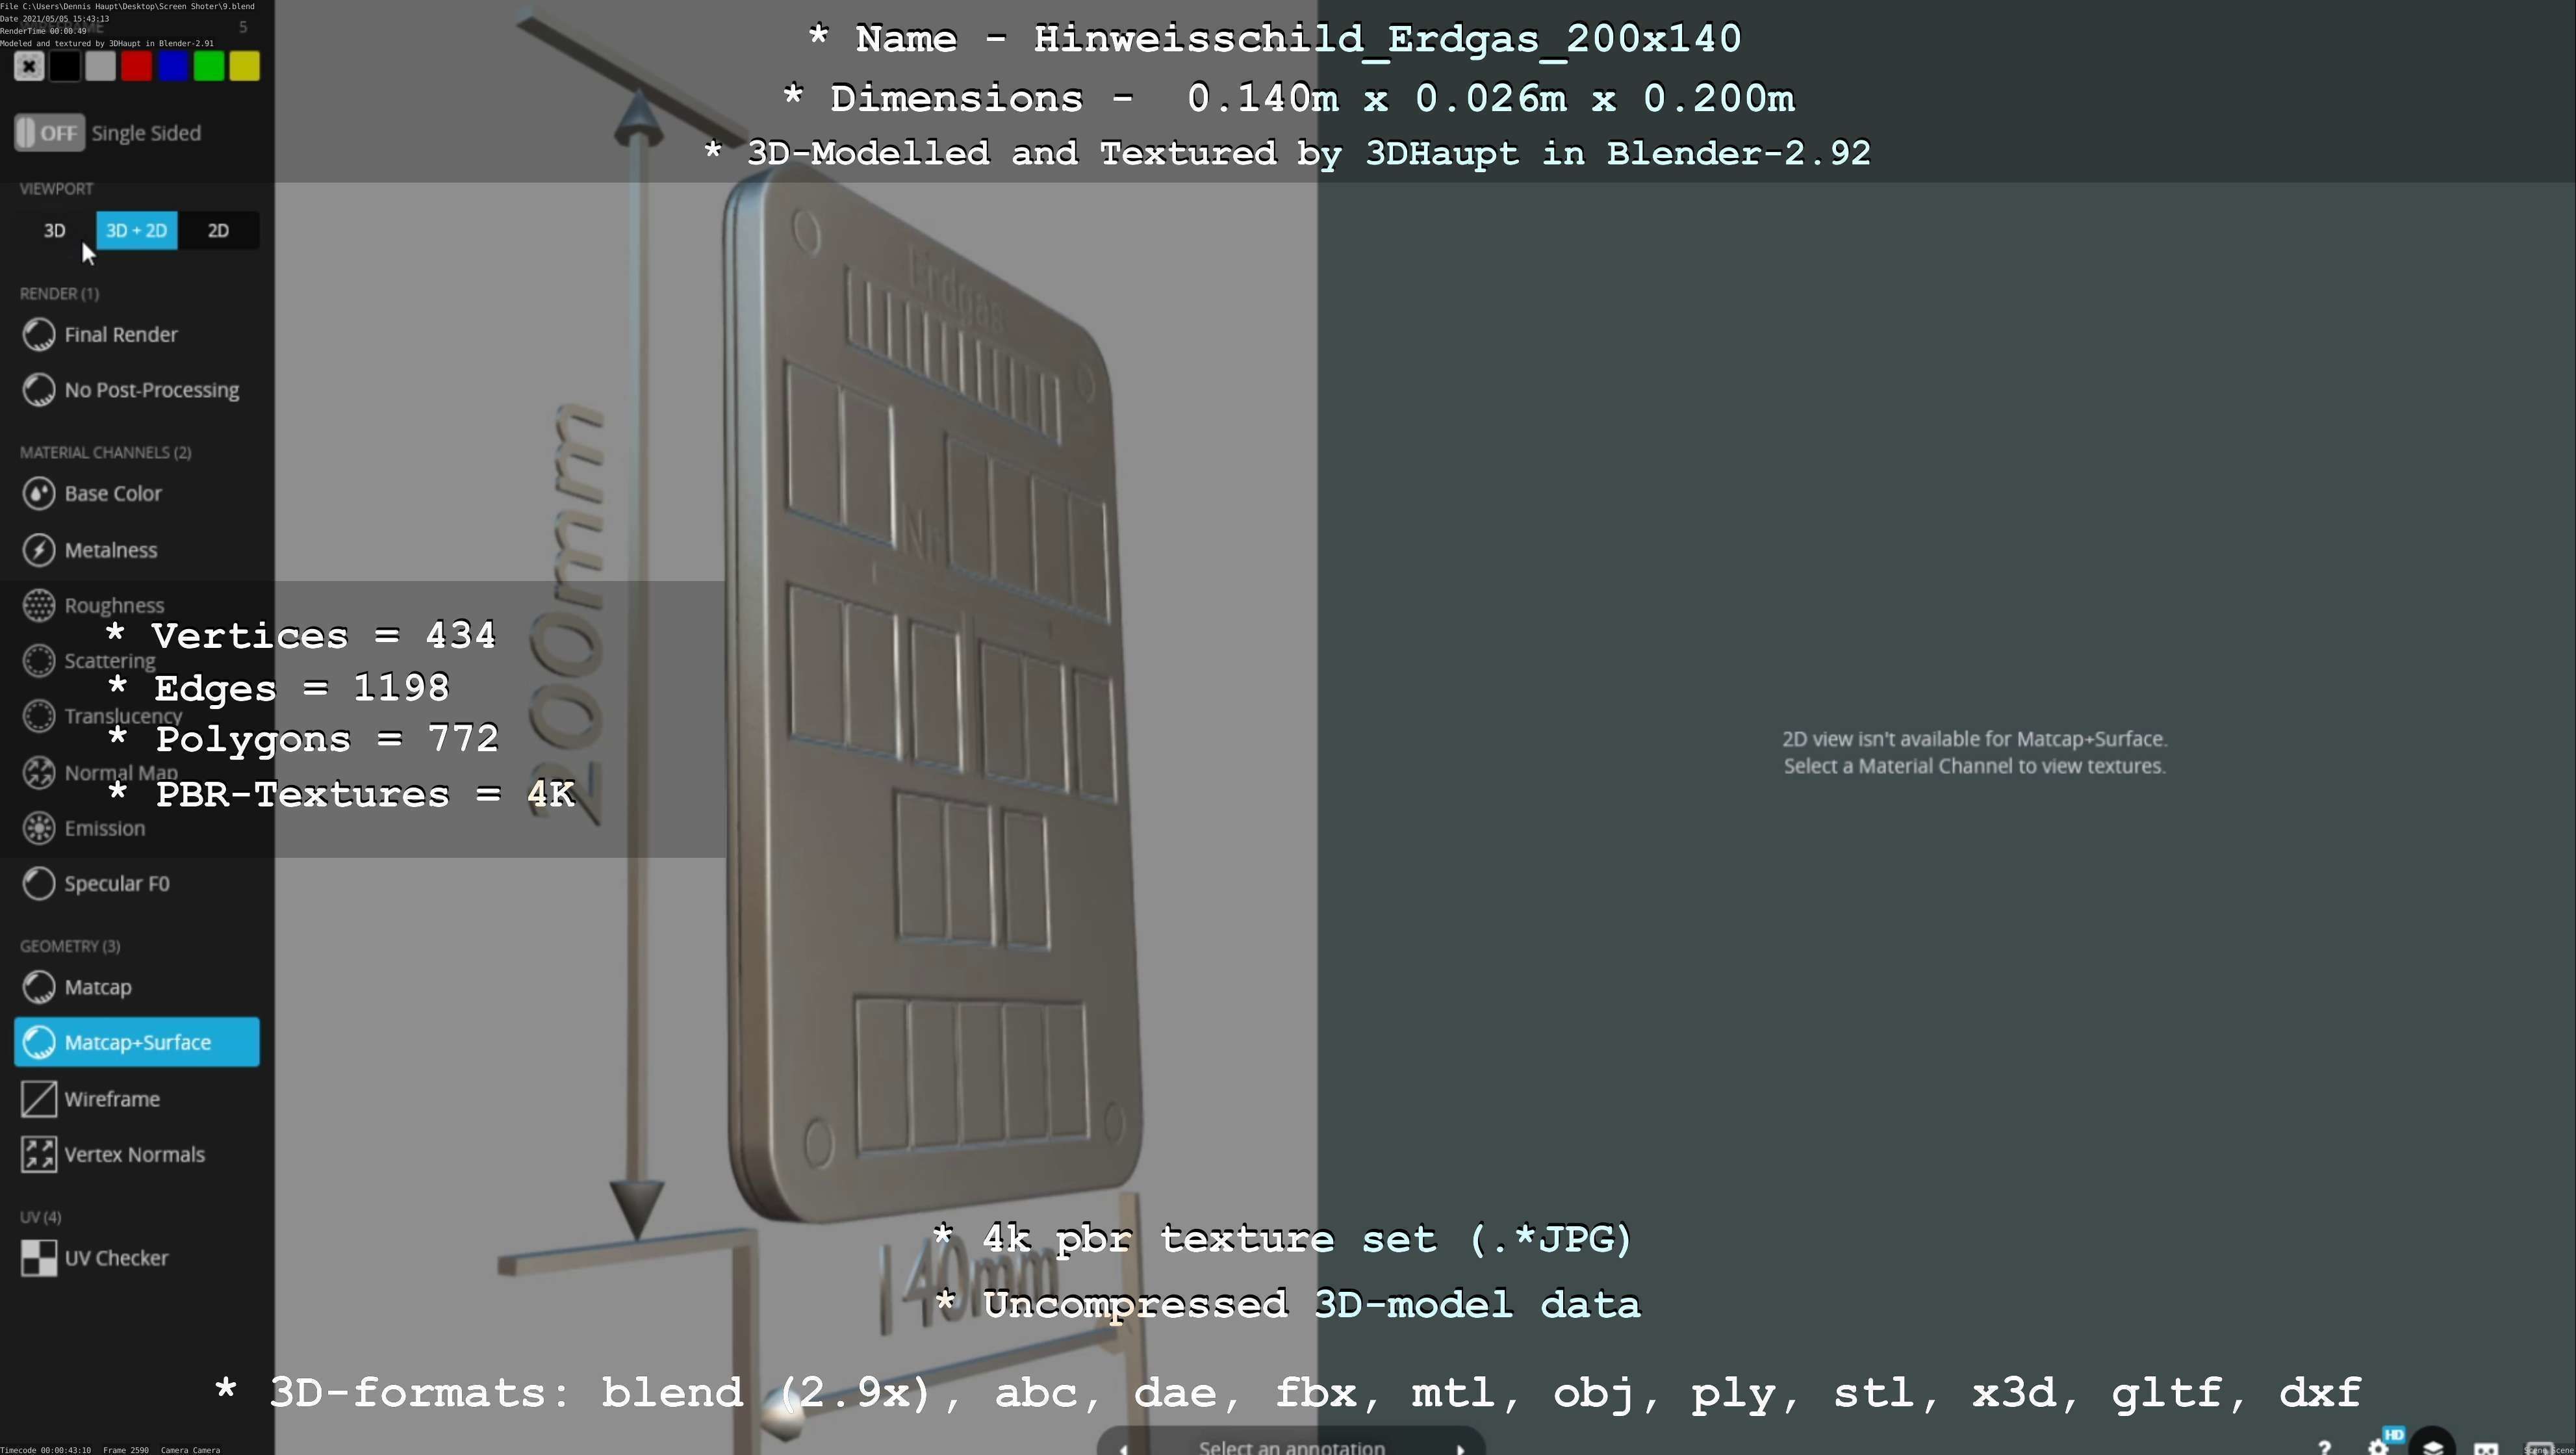Pick the gray background swatch

click(101, 67)
